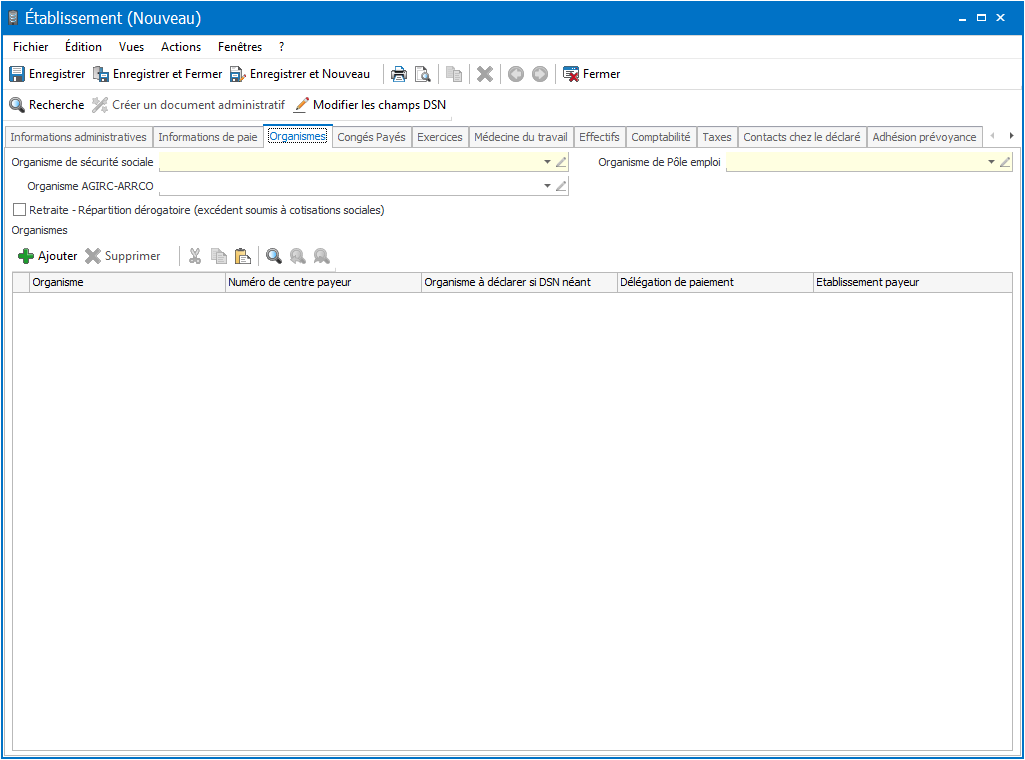The height and width of the screenshot is (760, 1025).
Task: Edit Organisme de Pôle emploi pencil icon
Action: (1005, 162)
